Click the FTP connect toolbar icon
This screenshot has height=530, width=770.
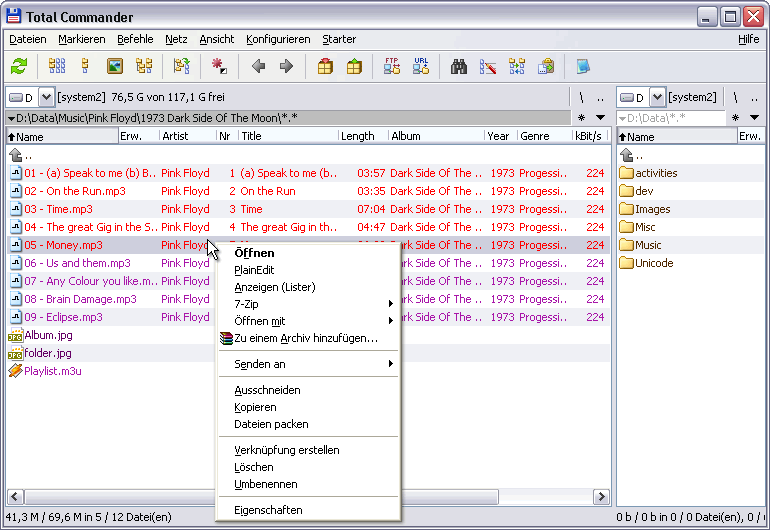tap(392, 67)
